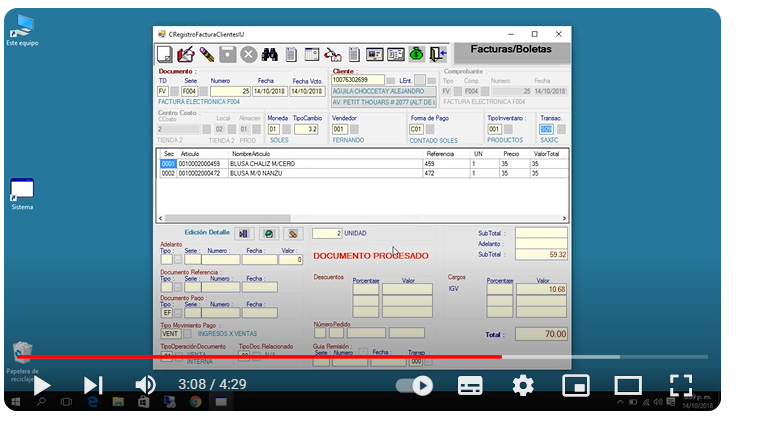
Task: Switch to theater mode
Action: click(x=628, y=385)
